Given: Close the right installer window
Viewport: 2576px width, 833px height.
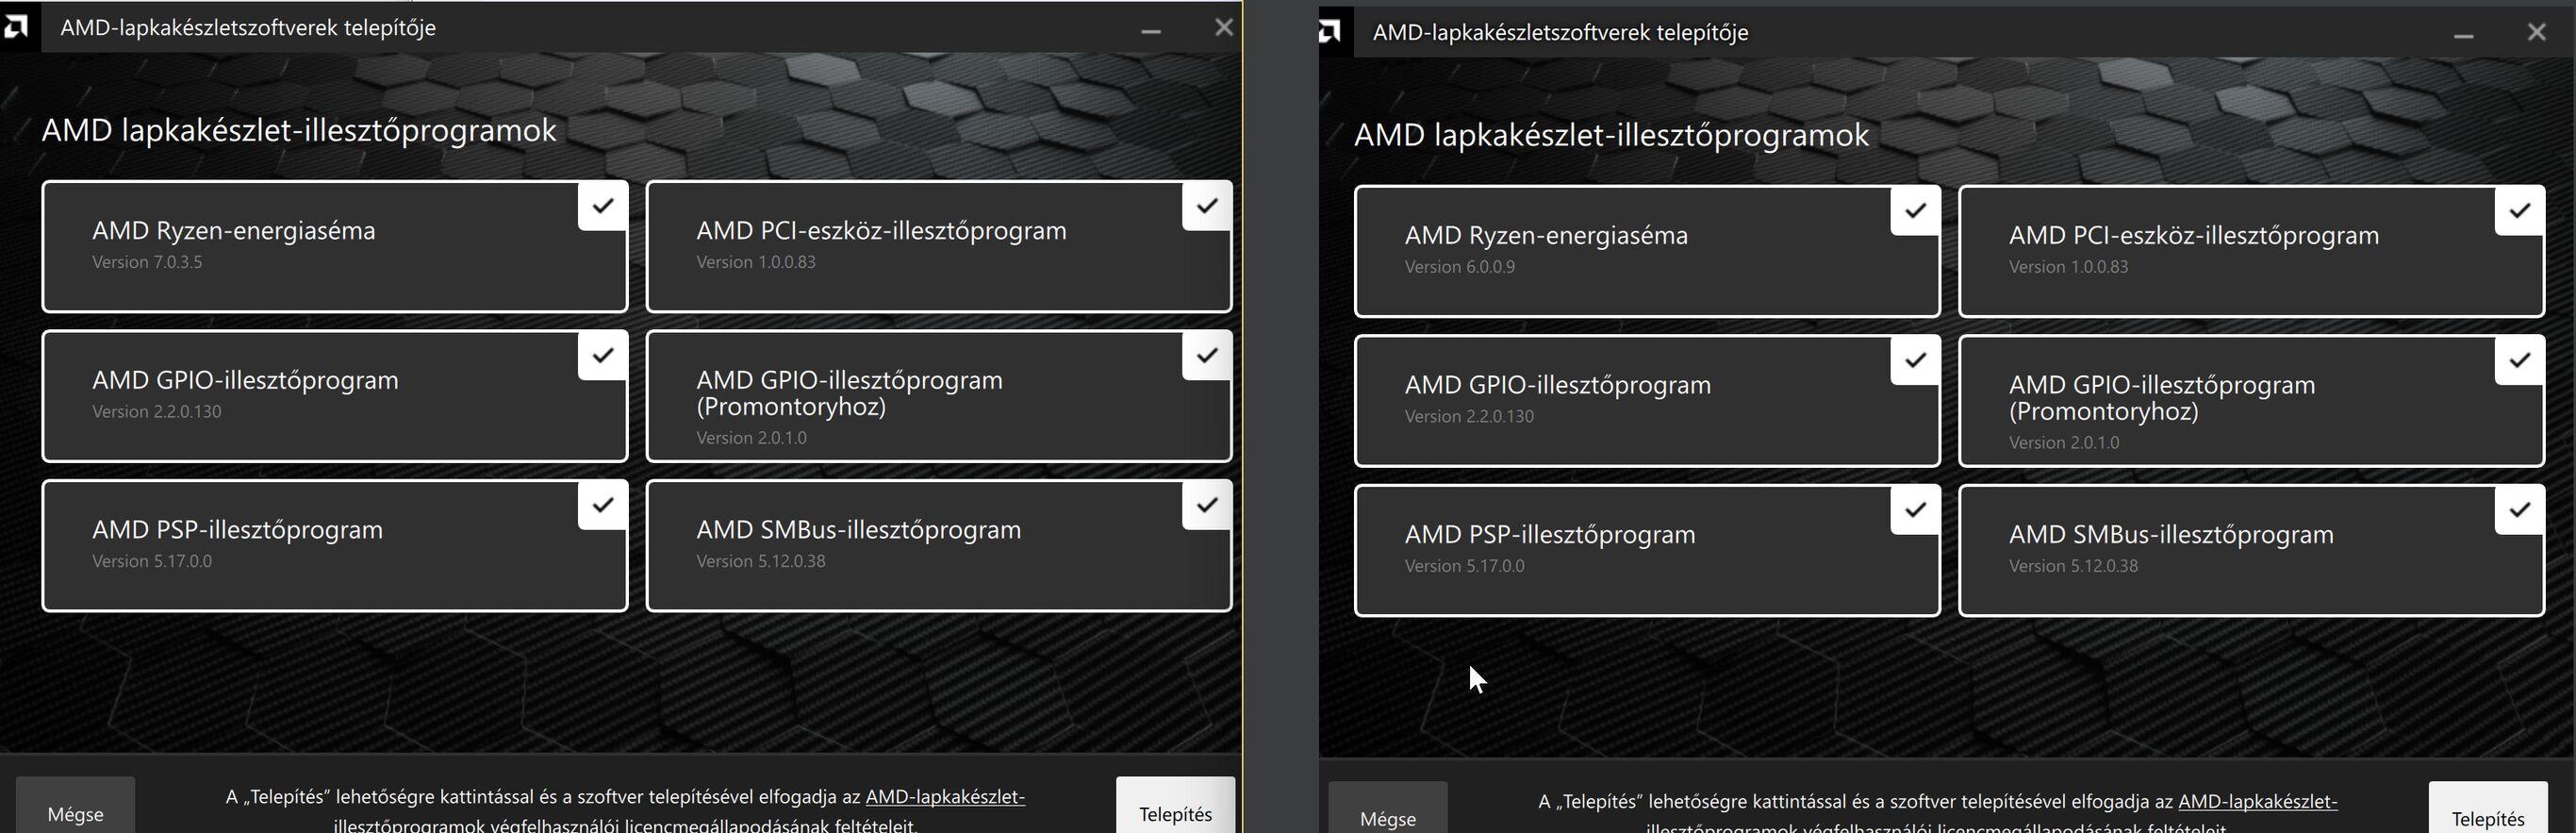Looking at the screenshot, I should [2537, 32].
